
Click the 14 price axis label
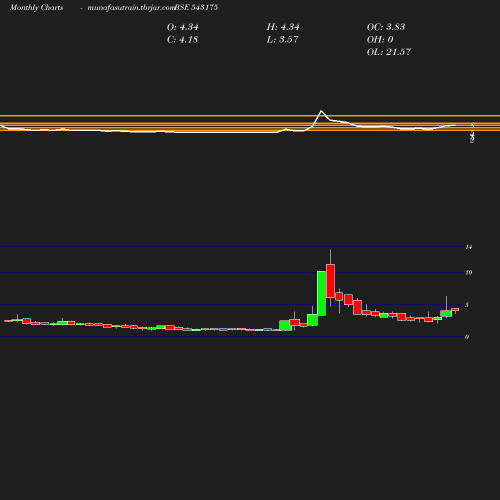pyautogui.click(x=469, y=247)
